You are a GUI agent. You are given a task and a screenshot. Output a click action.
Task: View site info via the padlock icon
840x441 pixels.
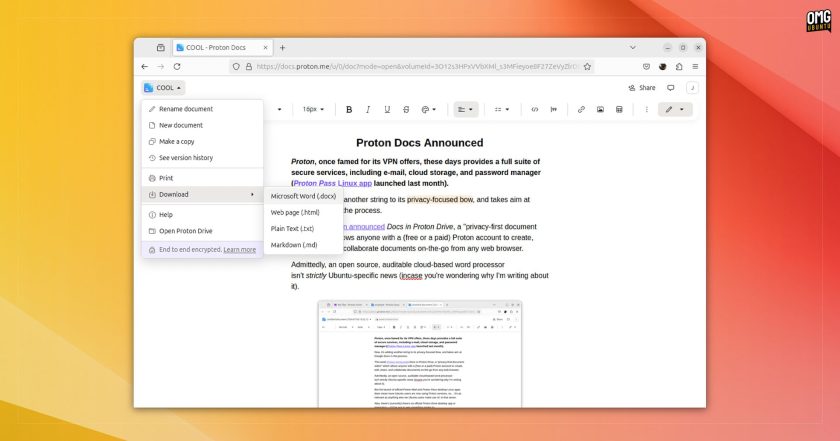[249, 66]
